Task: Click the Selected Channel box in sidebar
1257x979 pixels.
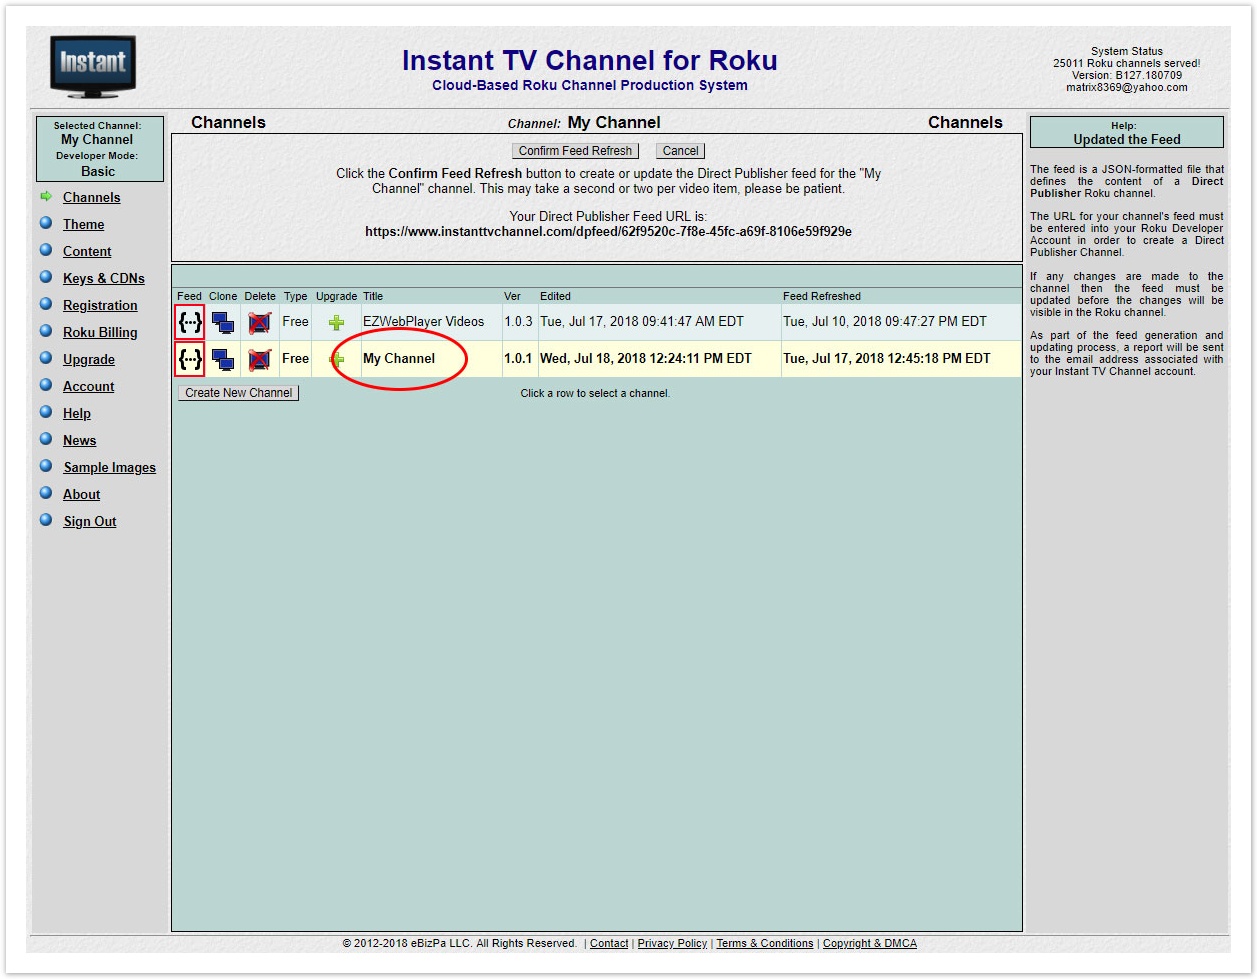Action: (x=99, y=149)
